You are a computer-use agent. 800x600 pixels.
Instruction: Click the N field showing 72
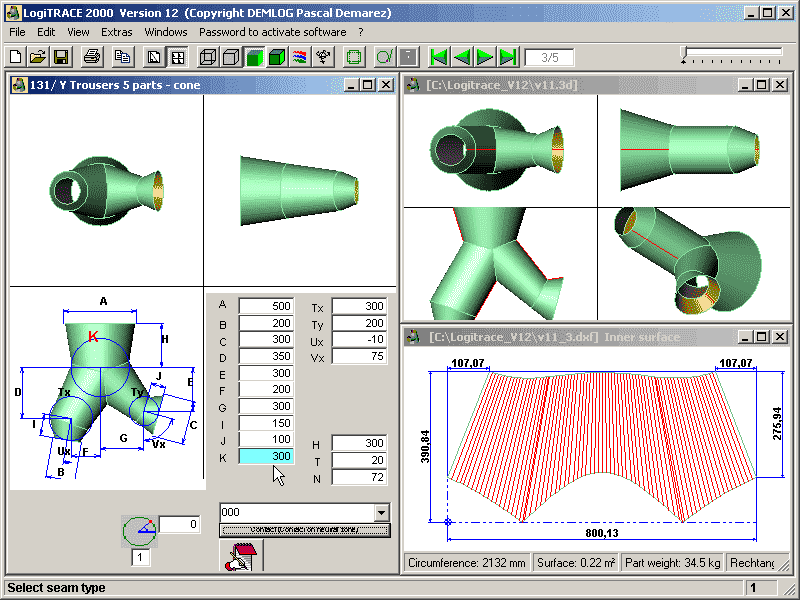pyautogui.click(x=359, y=477)
